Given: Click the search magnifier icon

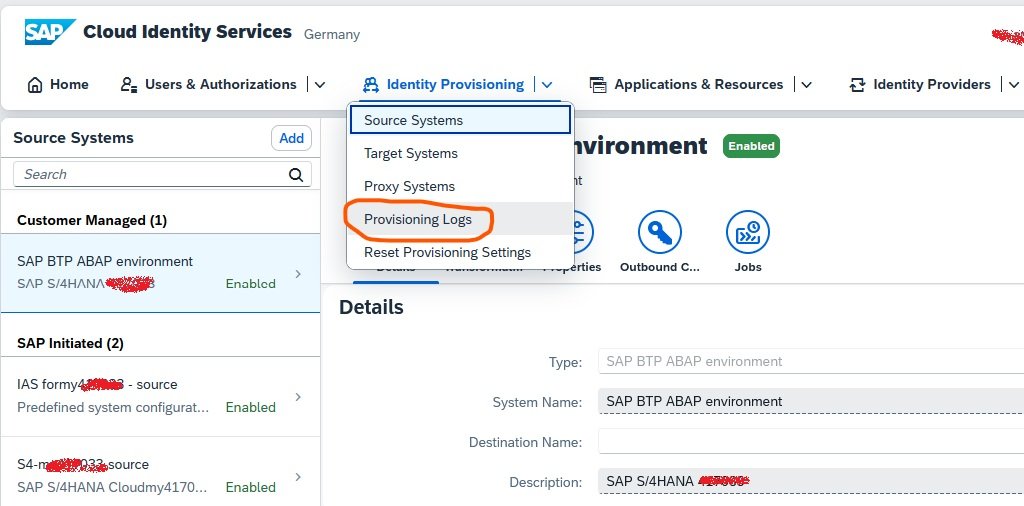Looking at the screenshot, I should tap(295, 174).
